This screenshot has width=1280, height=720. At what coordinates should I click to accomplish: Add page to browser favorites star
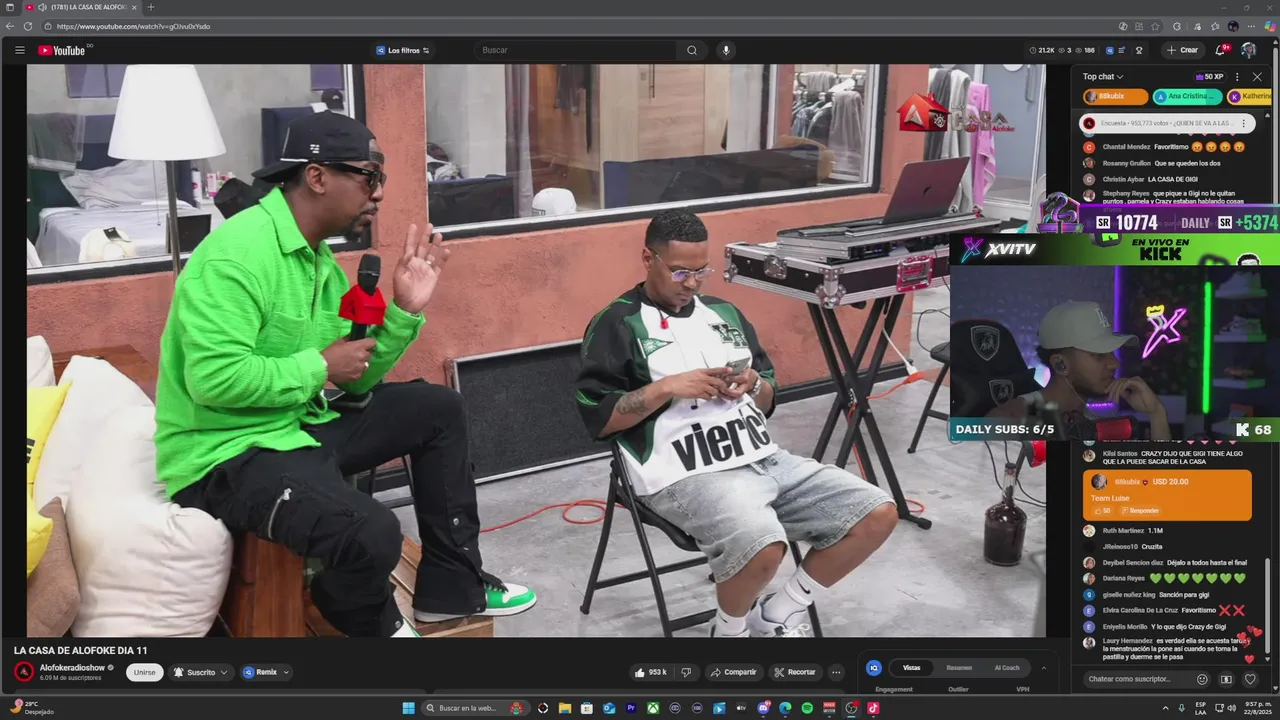point(1155,26)
